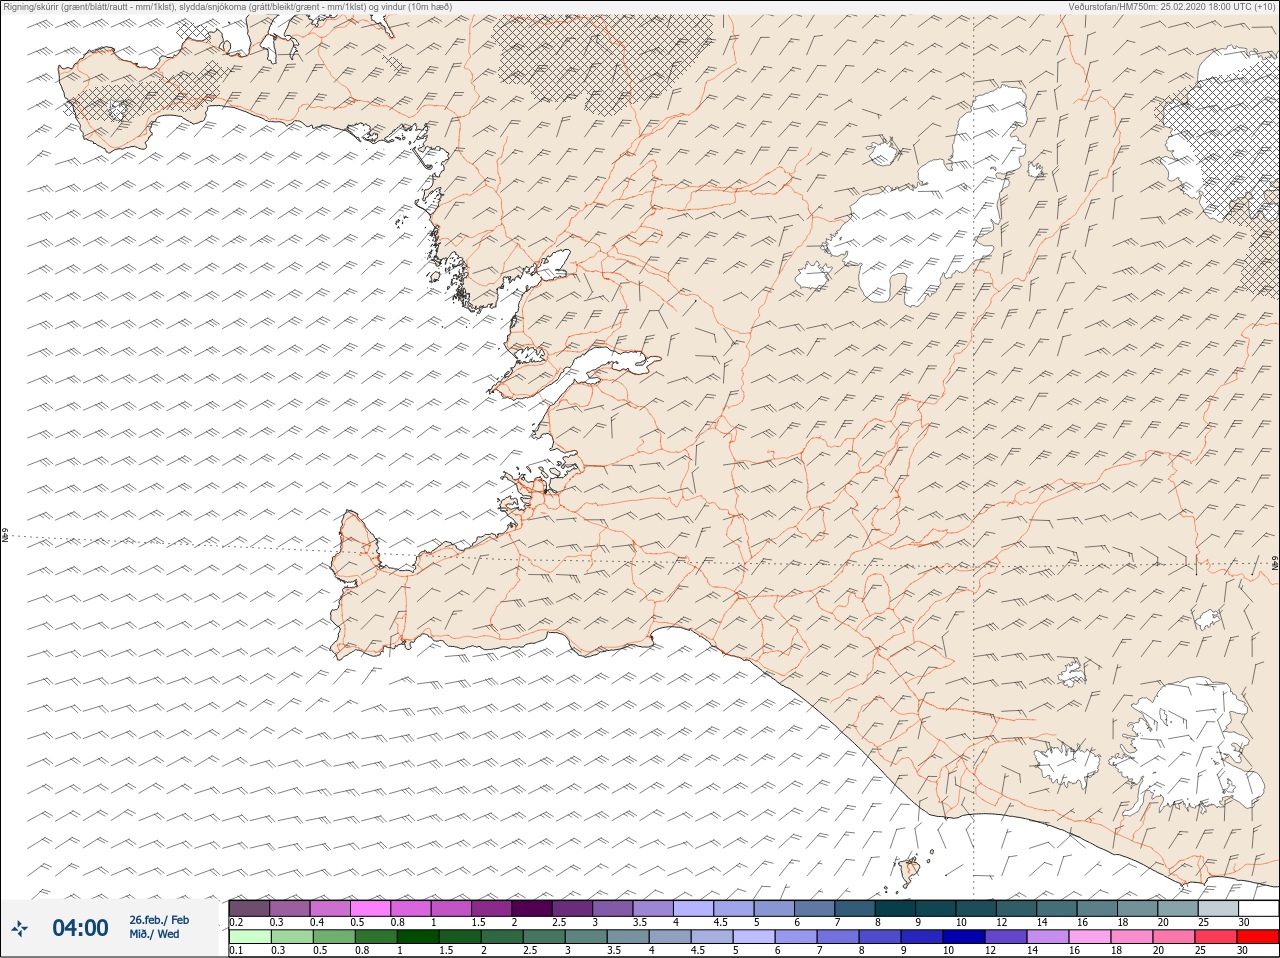Select the dark teal swatch labeled 9 in upper legend

(936, 908)
